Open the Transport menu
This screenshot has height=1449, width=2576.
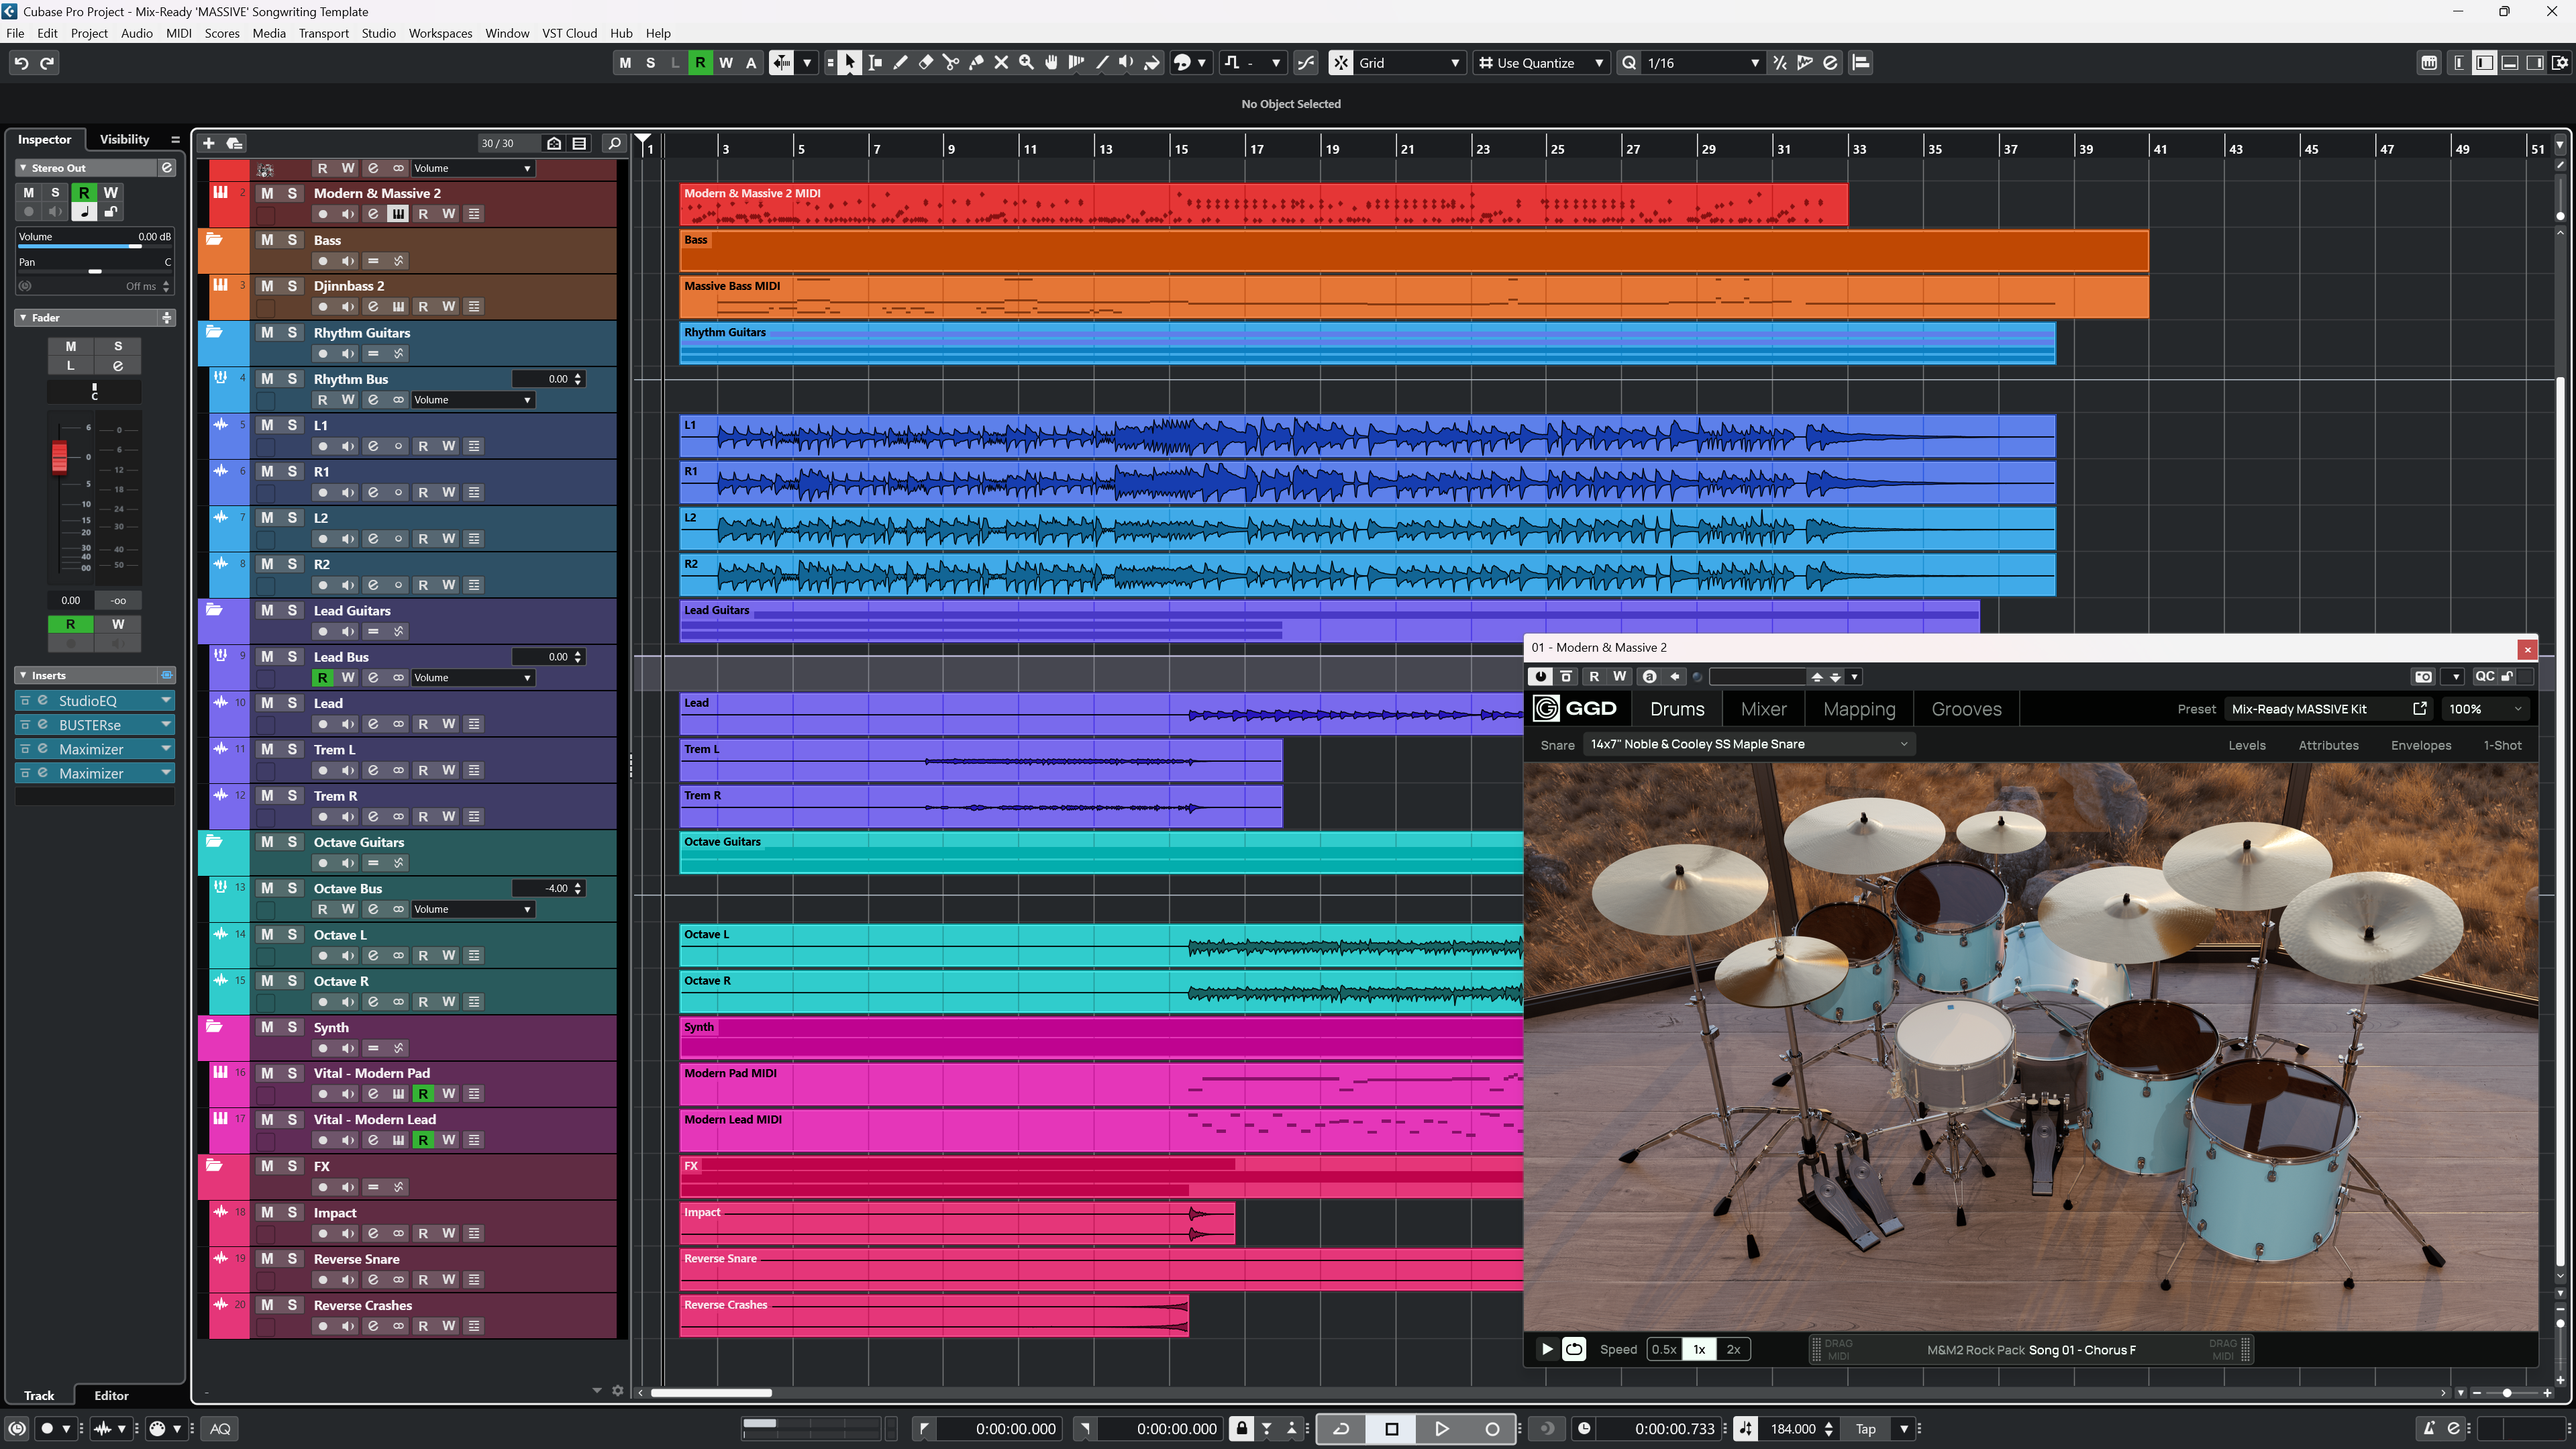(x=323, y=33)
